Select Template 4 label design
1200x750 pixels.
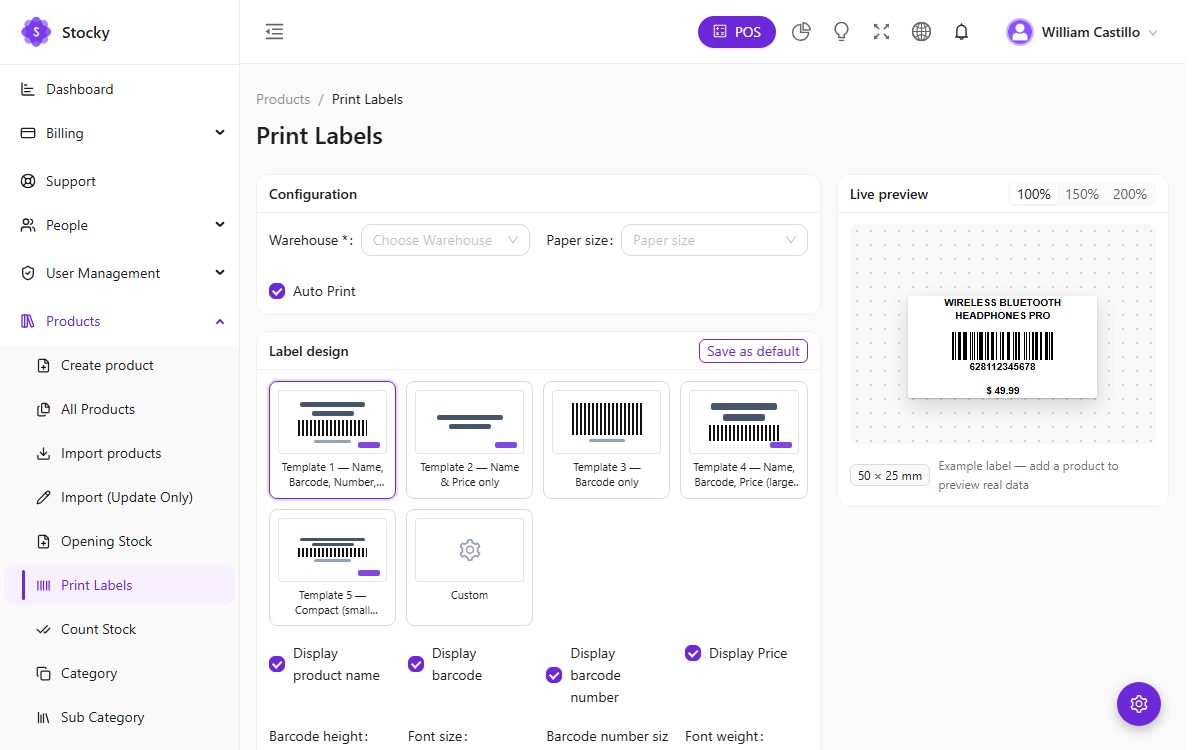click(744, 439)
